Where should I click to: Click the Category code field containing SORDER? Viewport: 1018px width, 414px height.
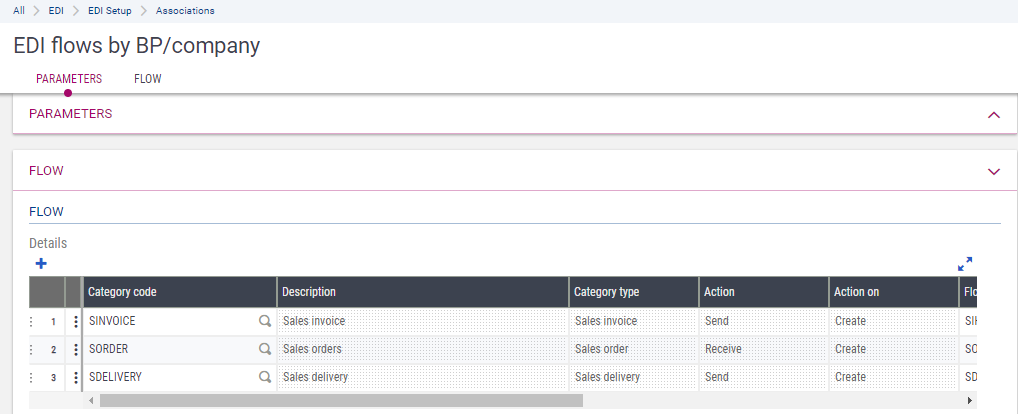tap(170, 349)
